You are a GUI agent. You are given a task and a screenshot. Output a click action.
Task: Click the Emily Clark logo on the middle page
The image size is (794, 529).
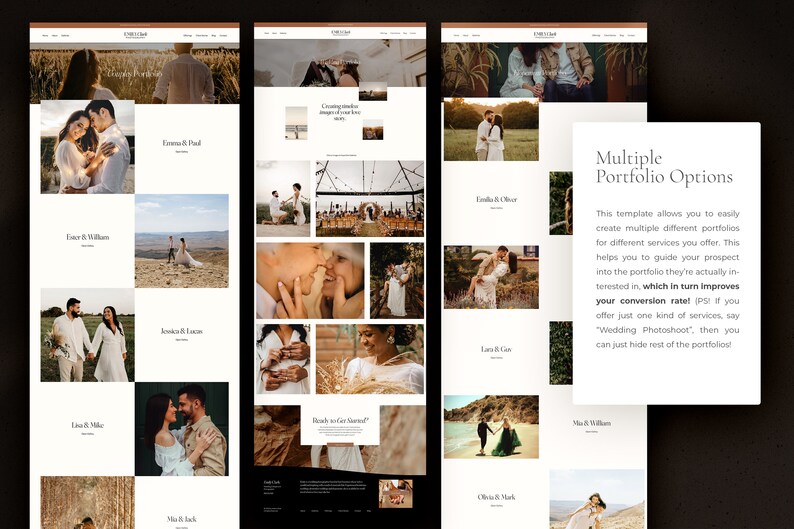[x=340, y=32]
